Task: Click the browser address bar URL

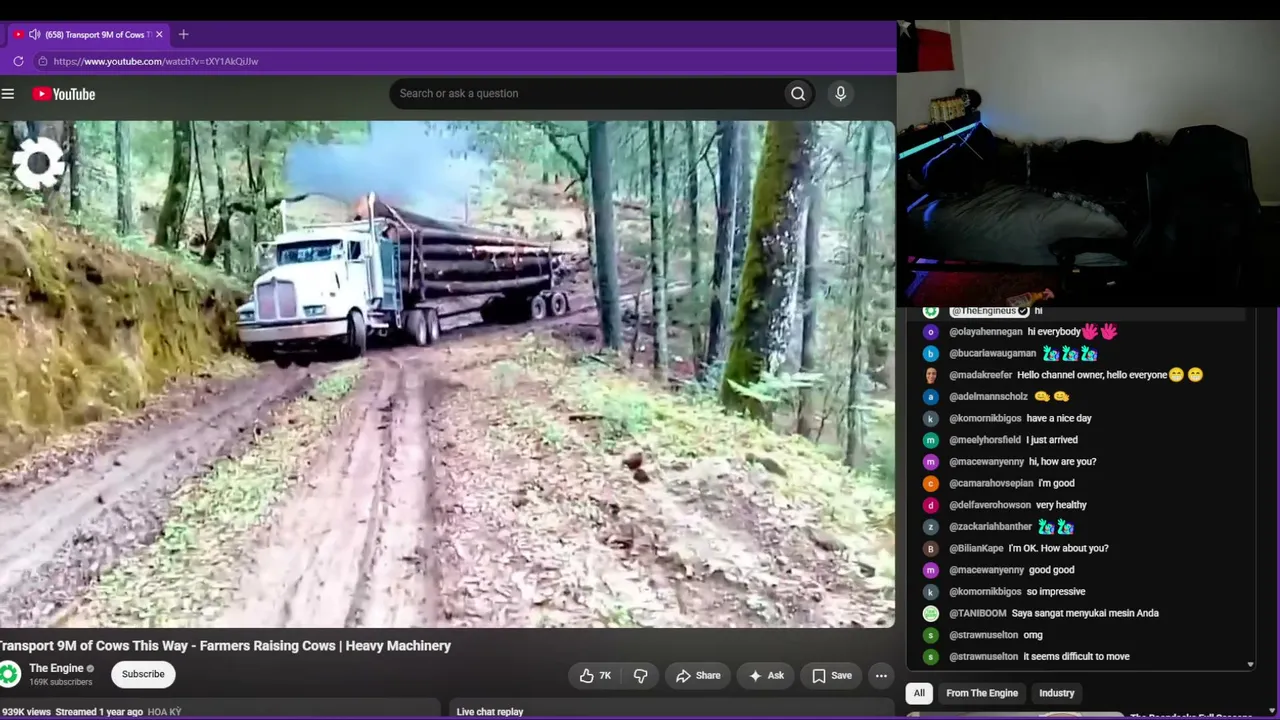Action: click(x=156, y=61)
